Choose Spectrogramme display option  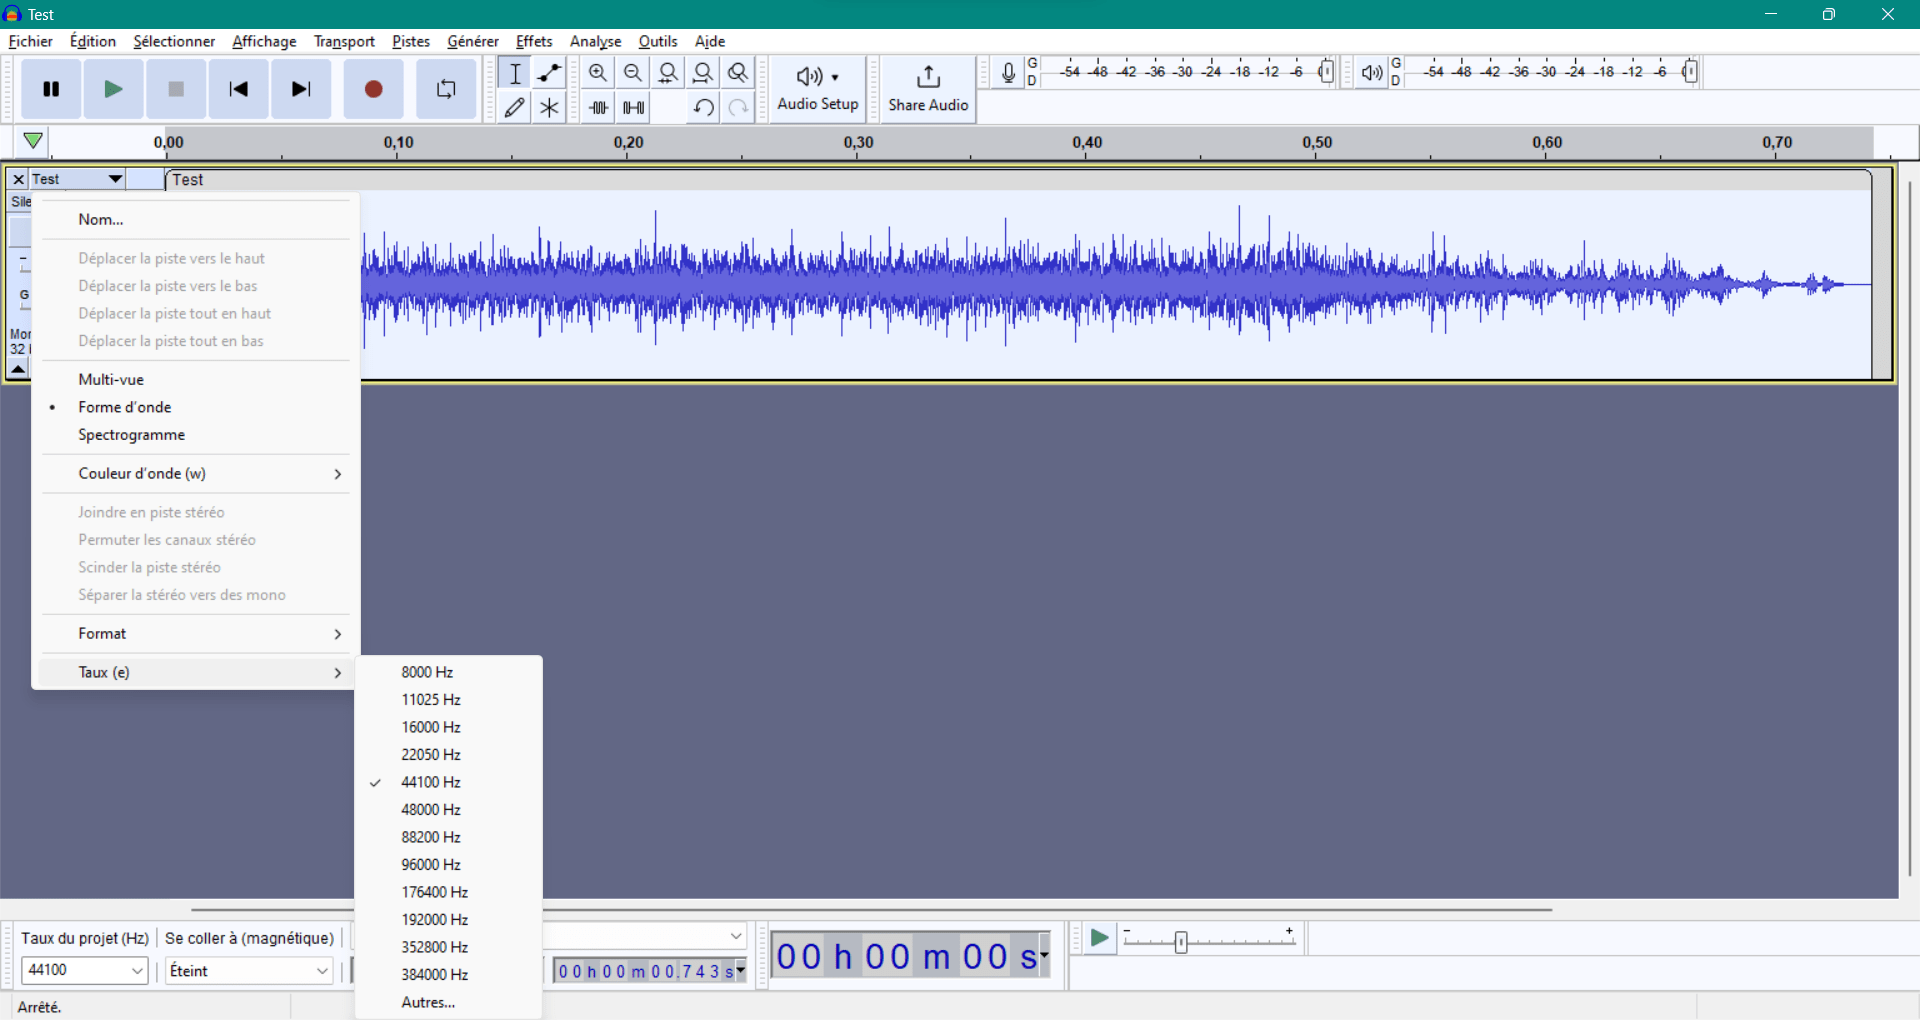tap(195, 435)
